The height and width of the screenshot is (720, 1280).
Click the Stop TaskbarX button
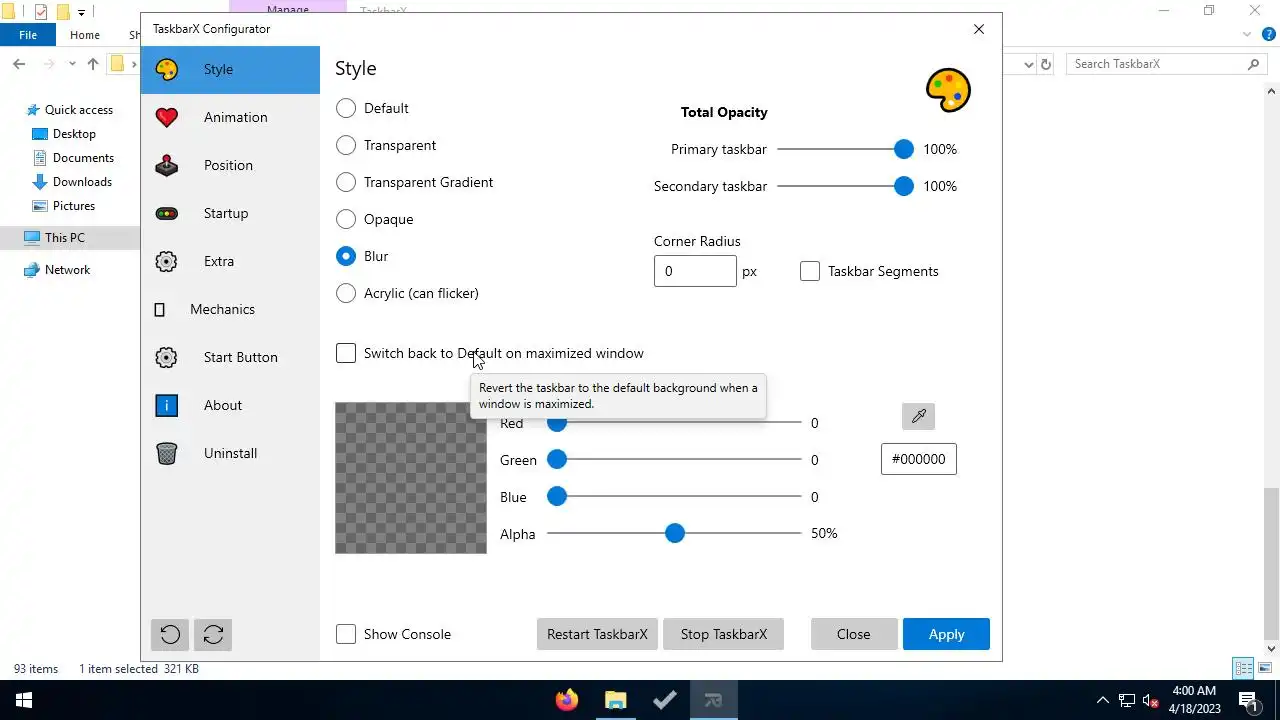[723, 634]
